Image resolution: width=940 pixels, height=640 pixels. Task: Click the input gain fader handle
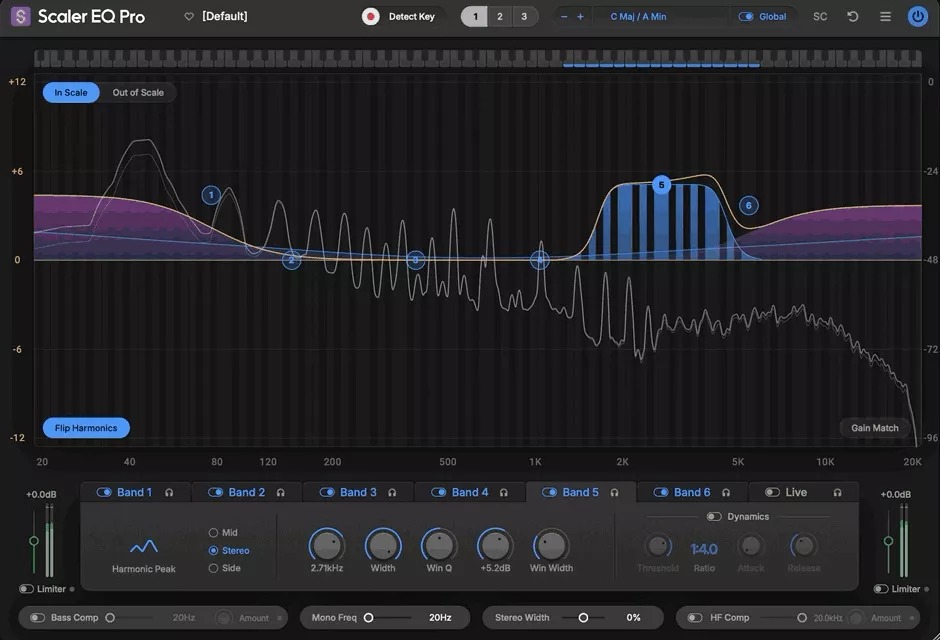click(34, 541)
